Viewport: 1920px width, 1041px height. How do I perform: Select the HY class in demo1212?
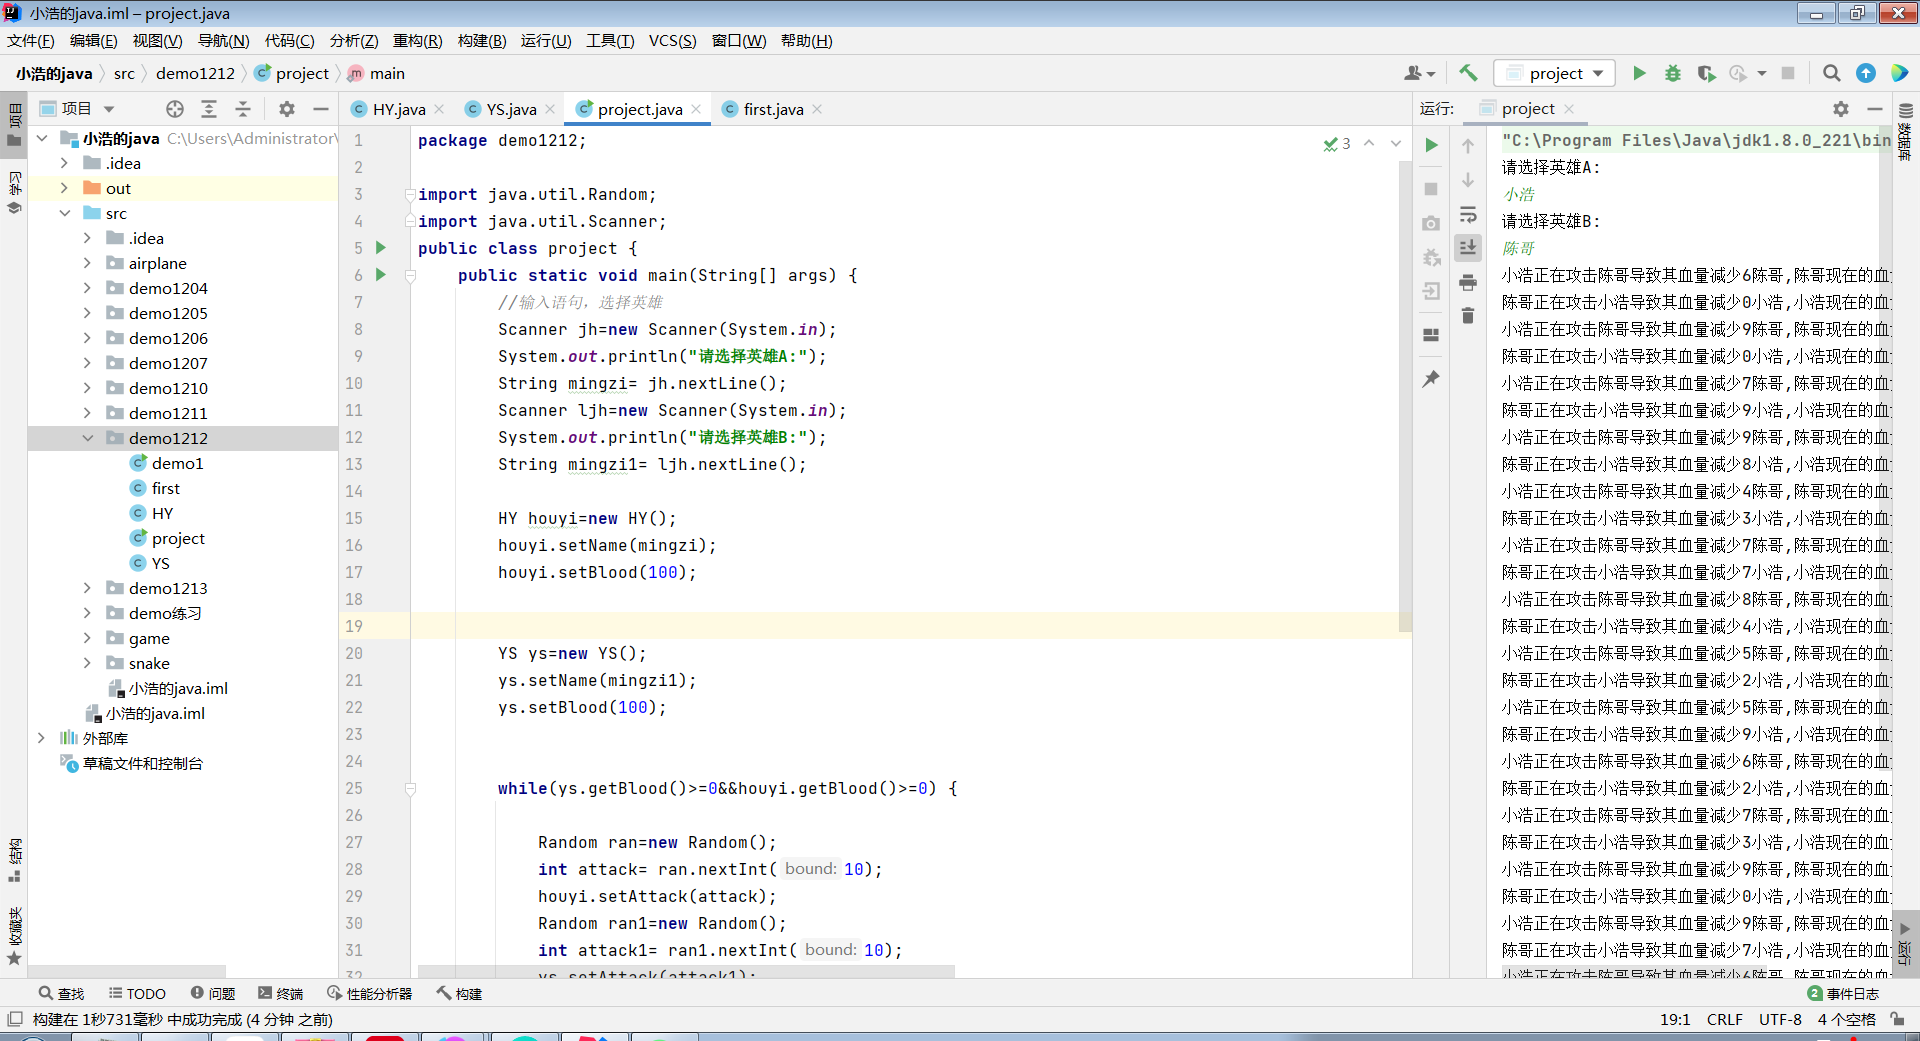pos(162,513)
